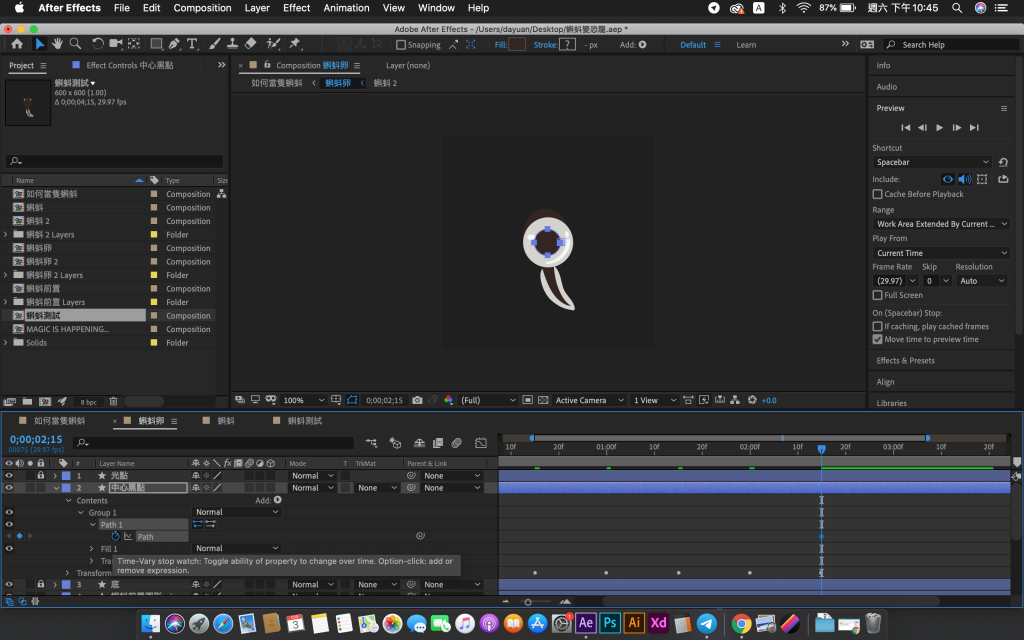
Task: Click the Path stopwatch icon
Action: [x=115, y=536]
